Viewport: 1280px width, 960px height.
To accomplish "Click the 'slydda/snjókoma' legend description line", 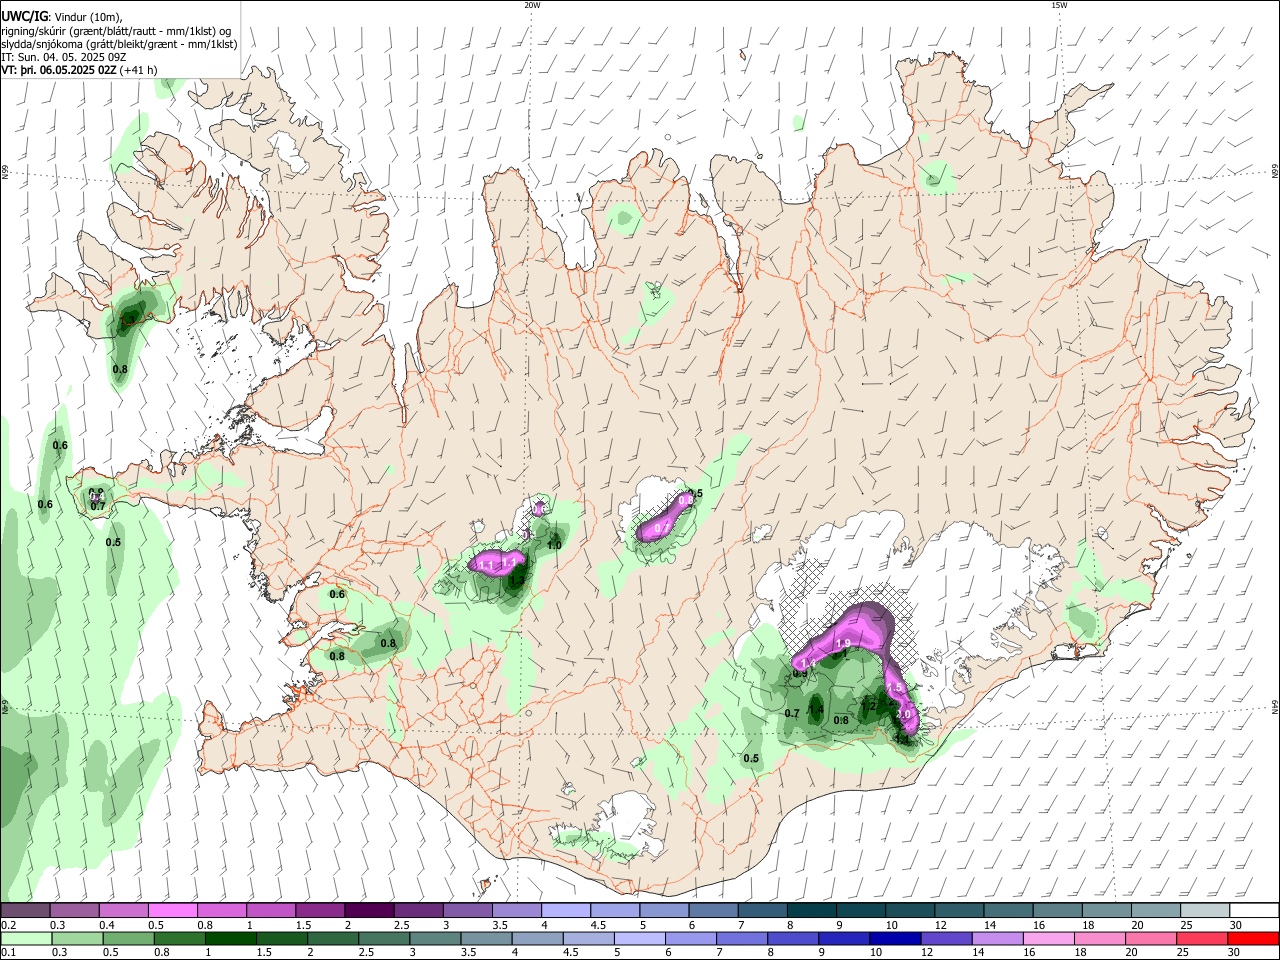I will click(119, 44).
